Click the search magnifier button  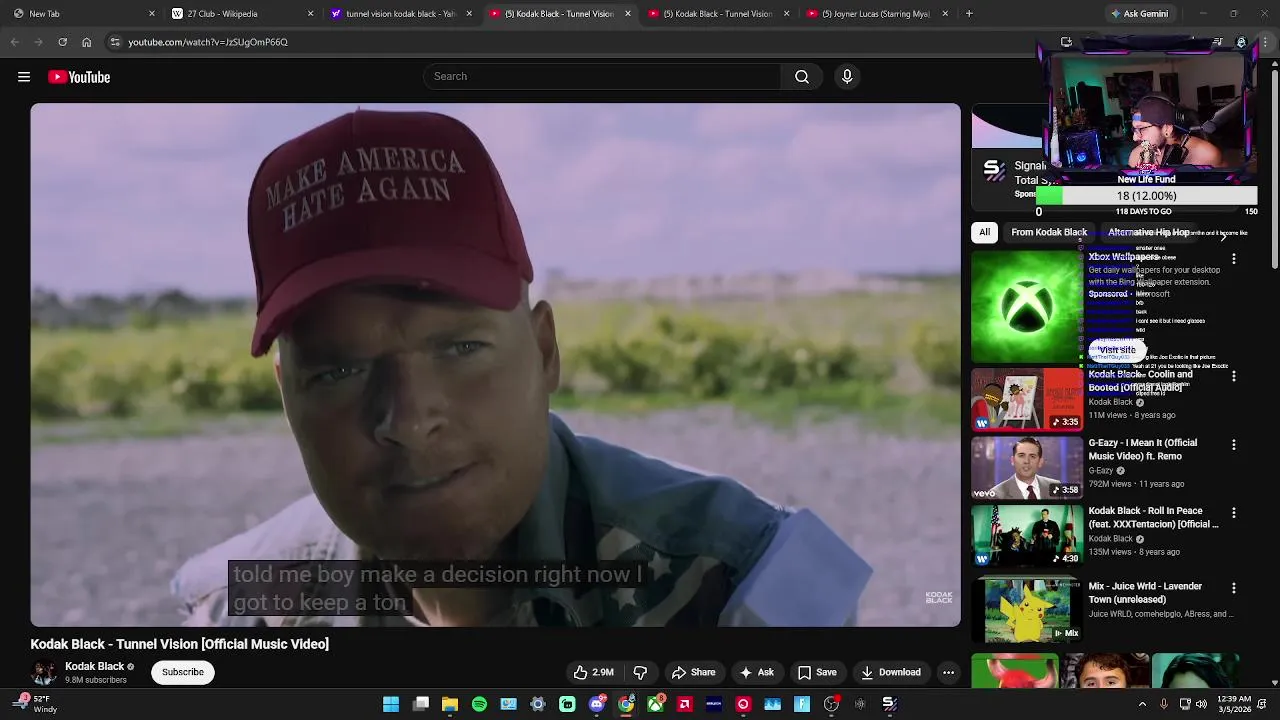(802, 77)
